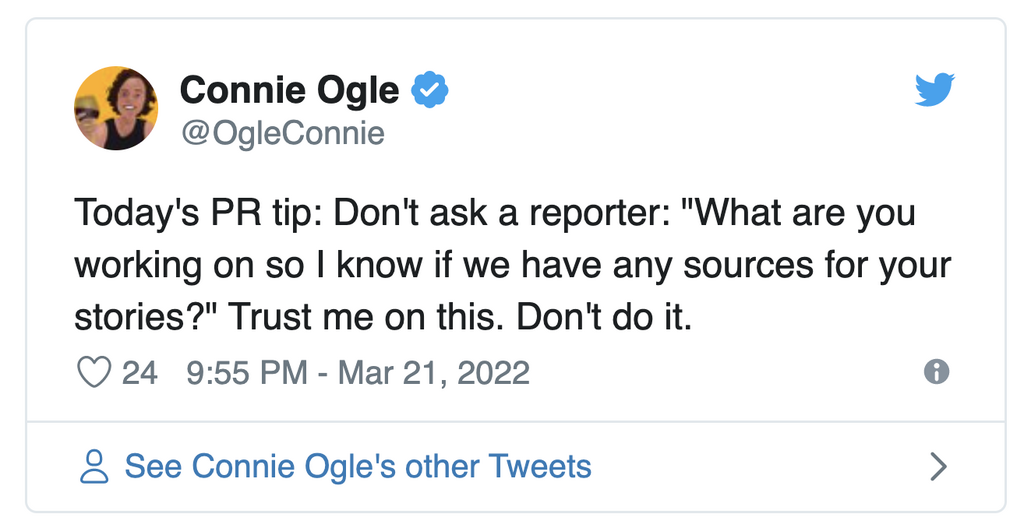Click the display name Connie Ogle
This screenshot has height=528, width=1024.
click(289, 91)
